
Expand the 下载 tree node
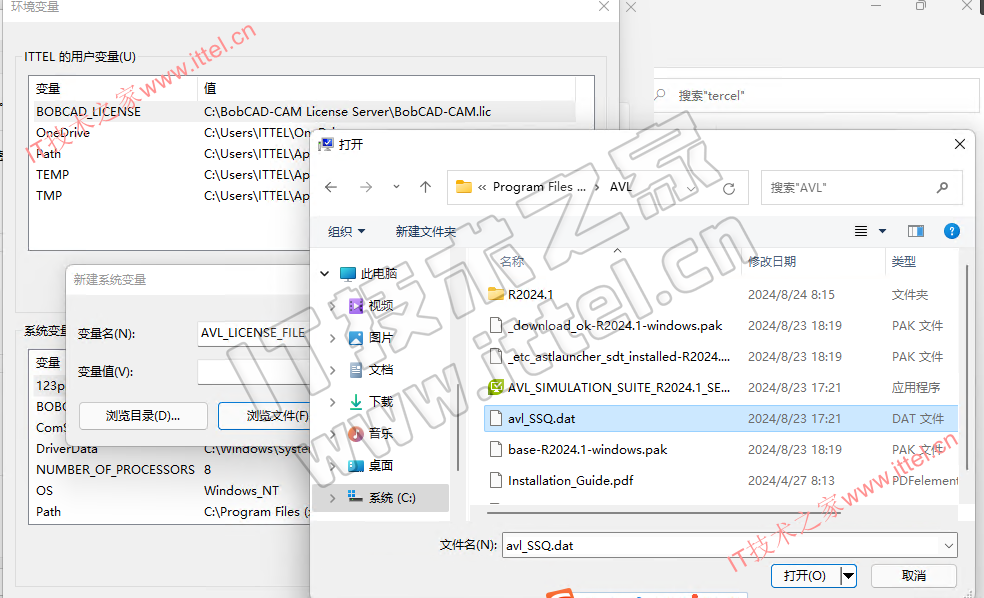pos(333,402)
